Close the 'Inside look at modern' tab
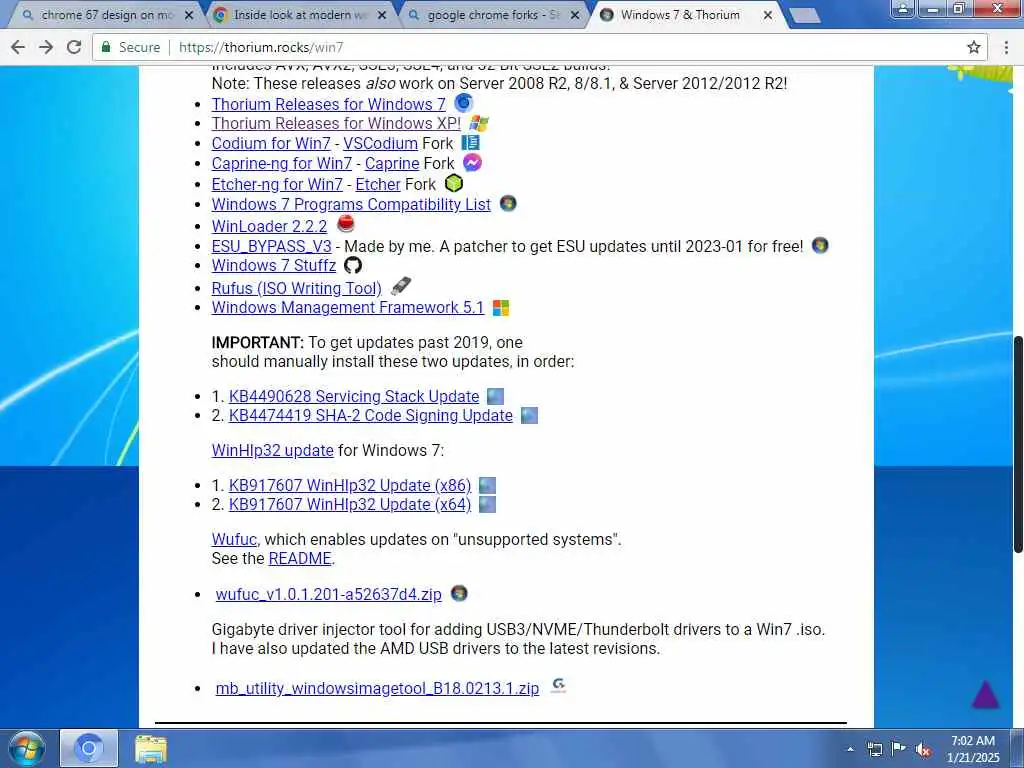Viewport: 1024px width, 768px height. (382, 14)
